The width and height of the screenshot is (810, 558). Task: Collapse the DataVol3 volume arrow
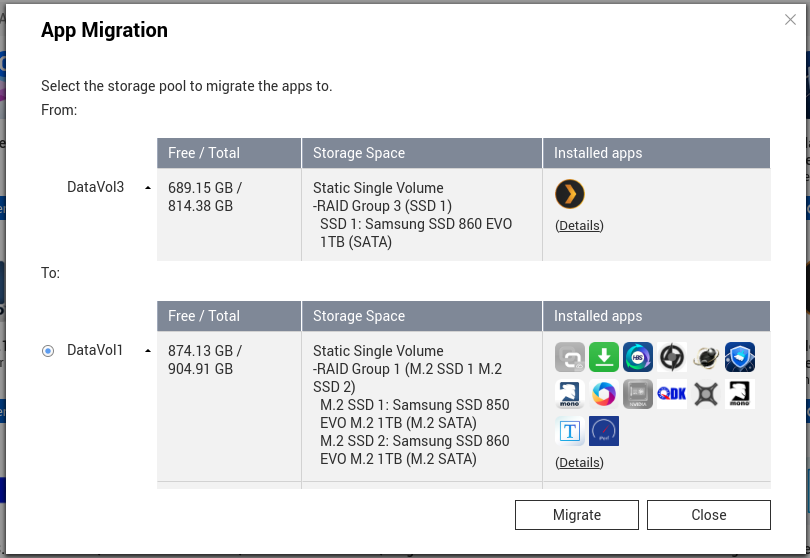[148, 187]
